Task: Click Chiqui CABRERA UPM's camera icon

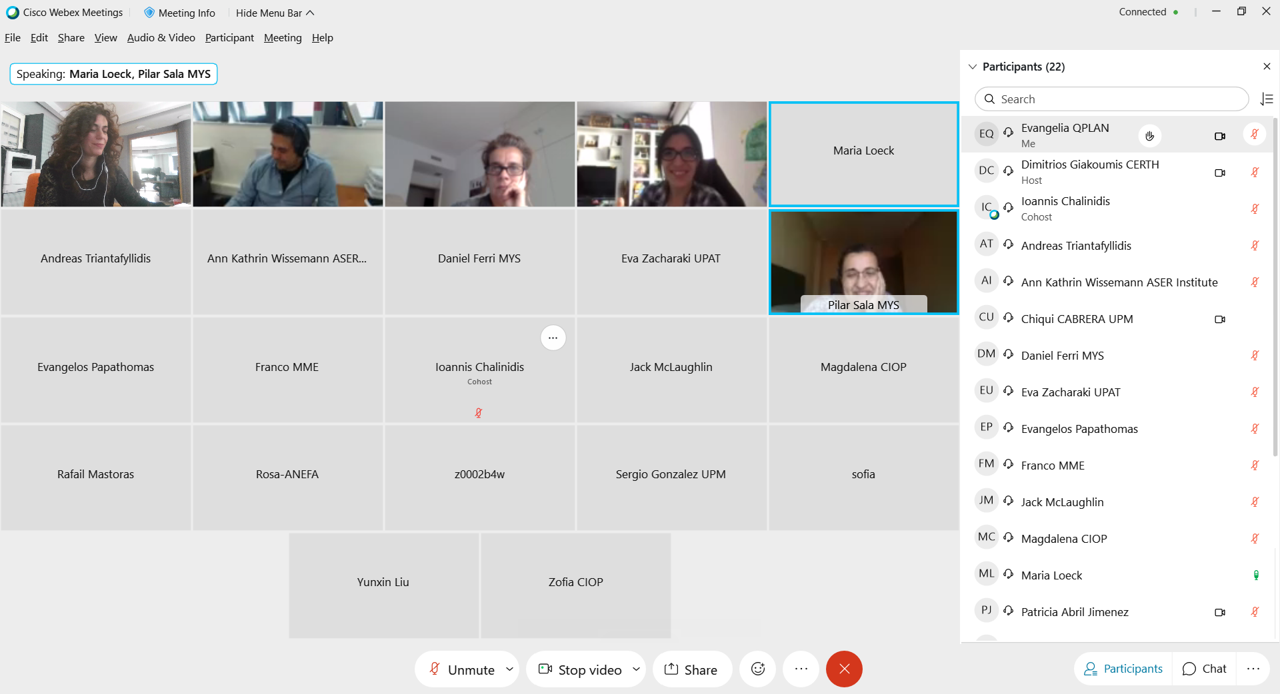Action: click(x=1220, y=319)
